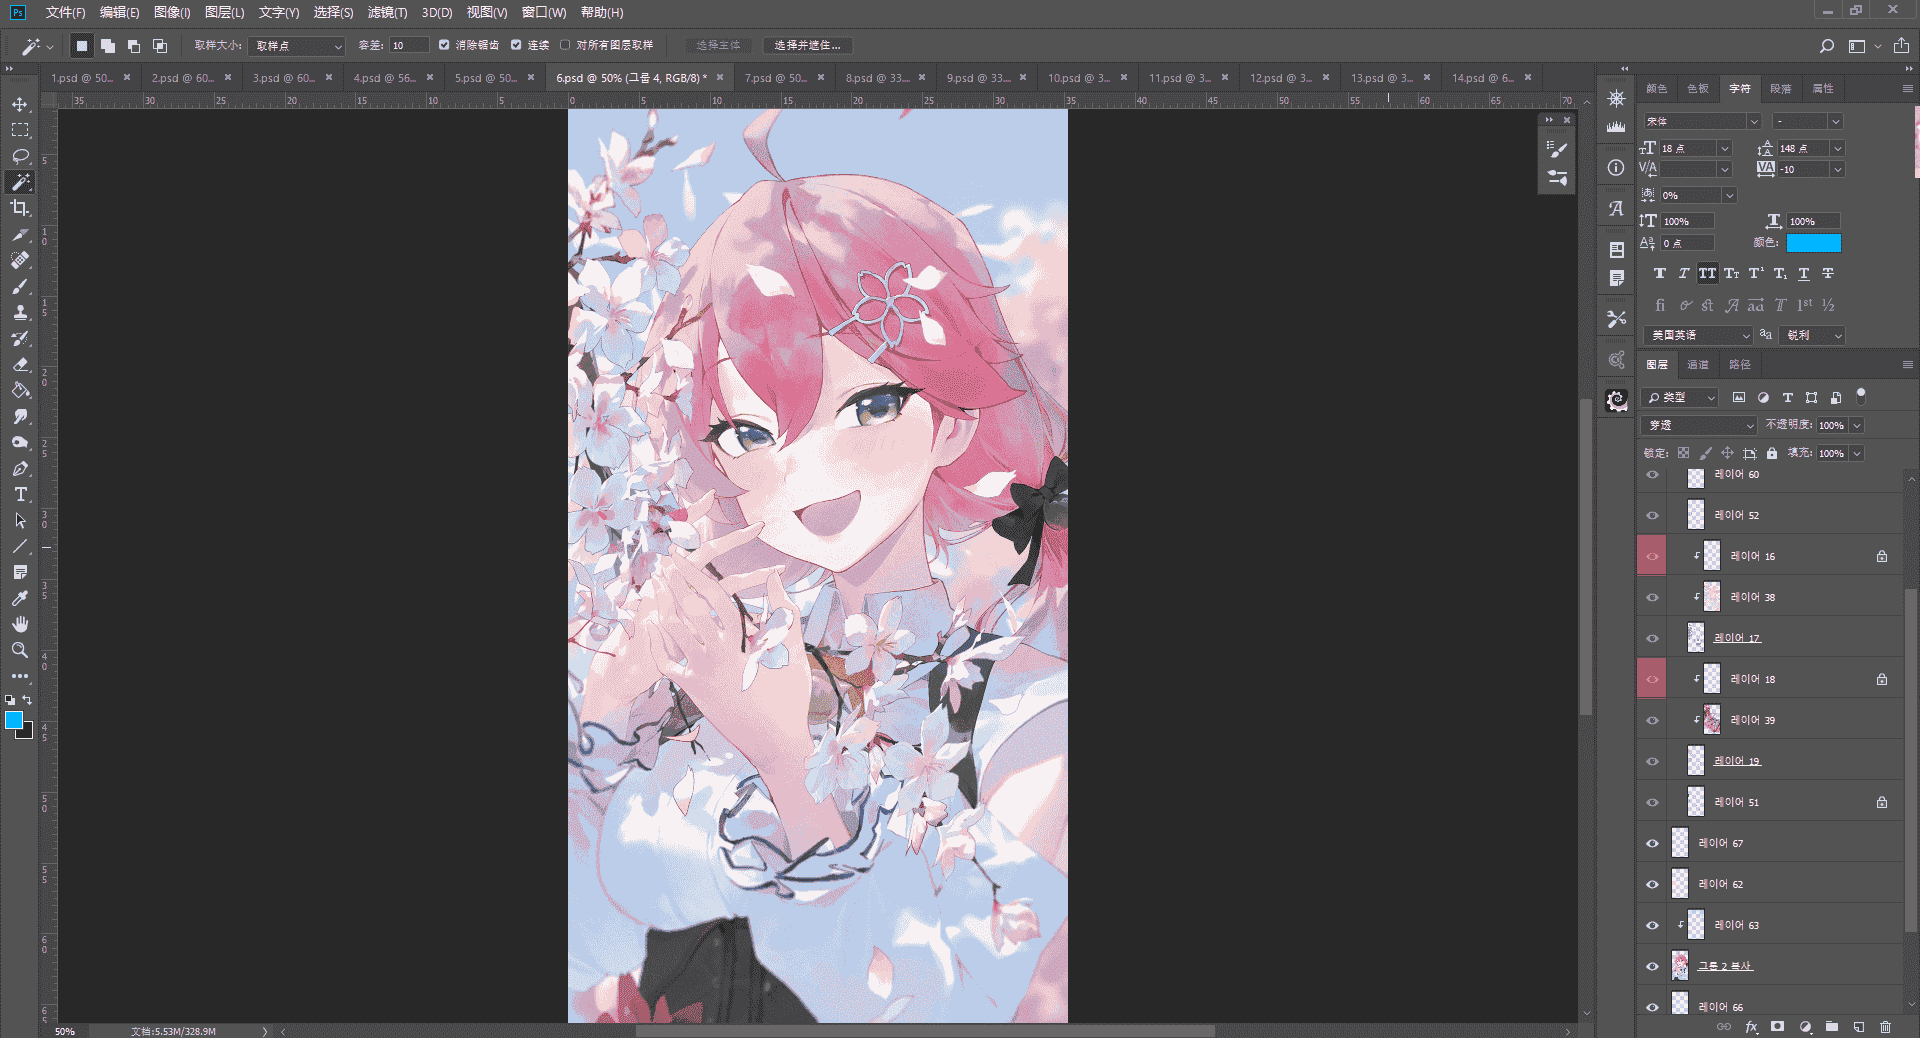Open the 图像(I) menu

pos(172,13)
